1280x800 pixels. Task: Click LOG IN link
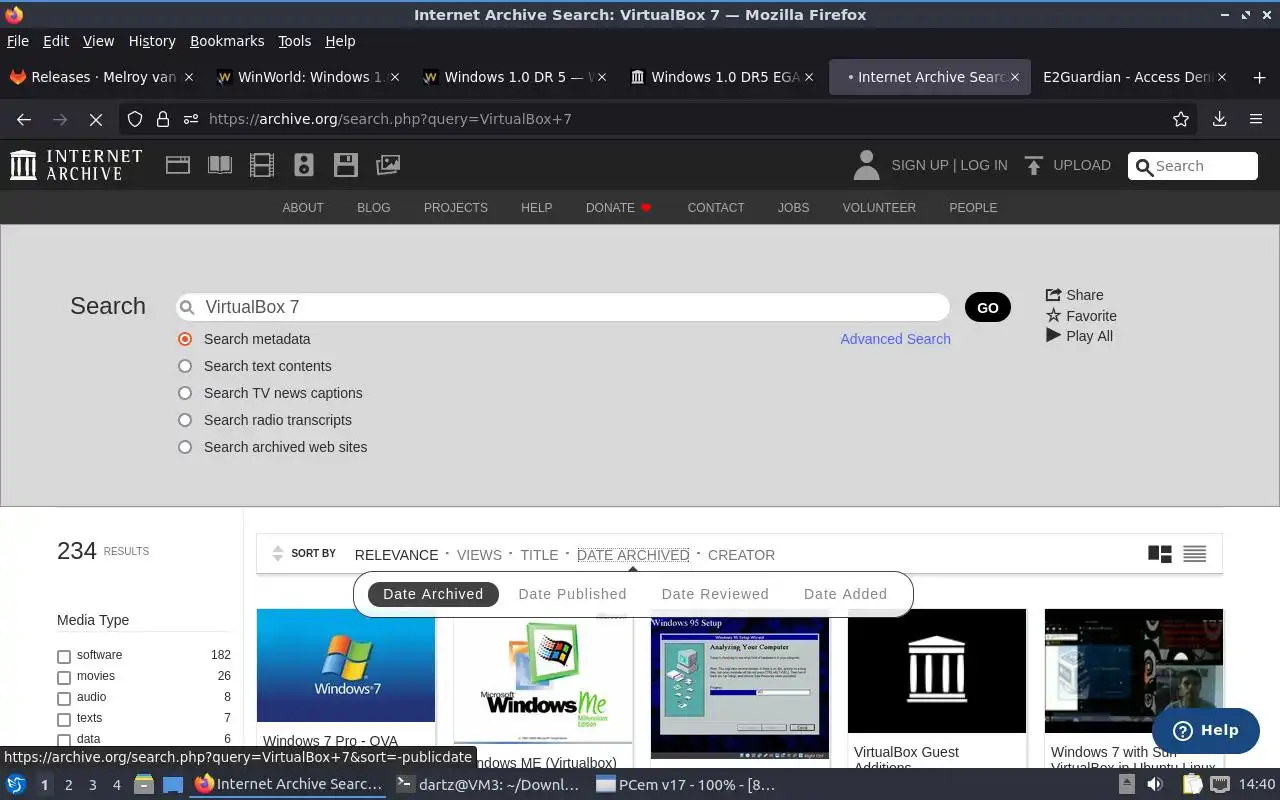984,165
